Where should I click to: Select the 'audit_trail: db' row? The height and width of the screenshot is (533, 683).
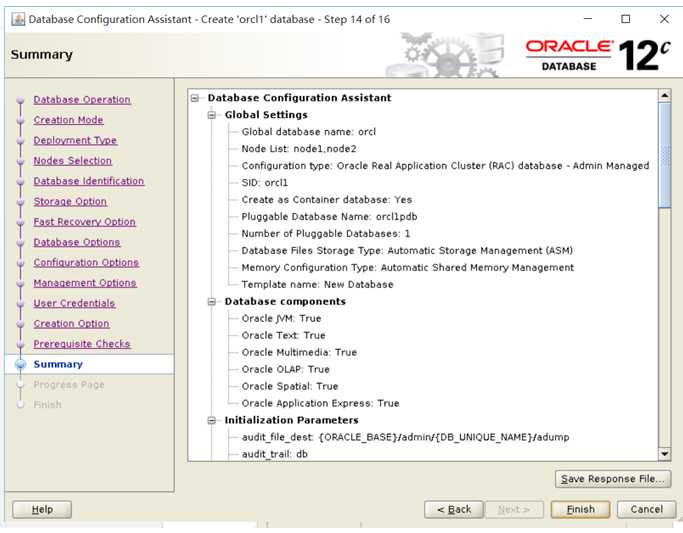[275, 454]
